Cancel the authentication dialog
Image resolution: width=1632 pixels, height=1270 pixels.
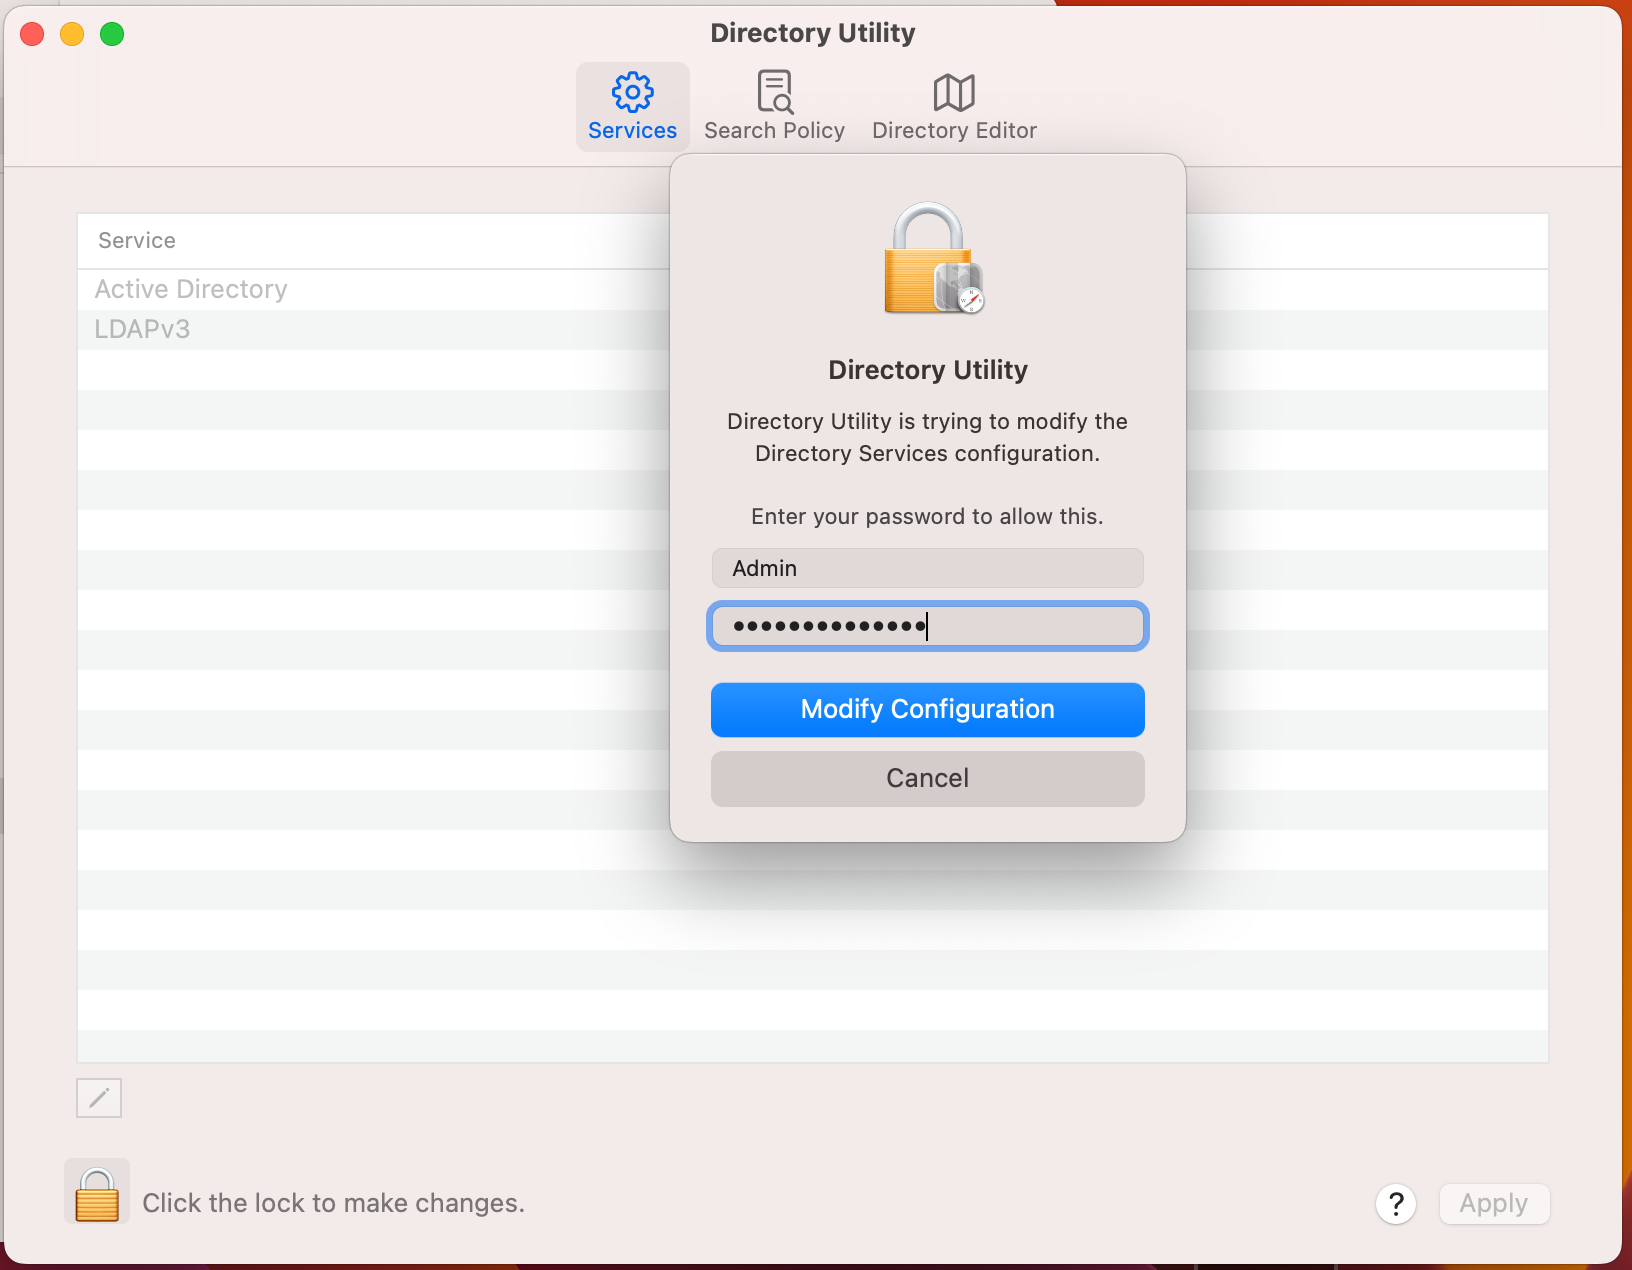927,778
